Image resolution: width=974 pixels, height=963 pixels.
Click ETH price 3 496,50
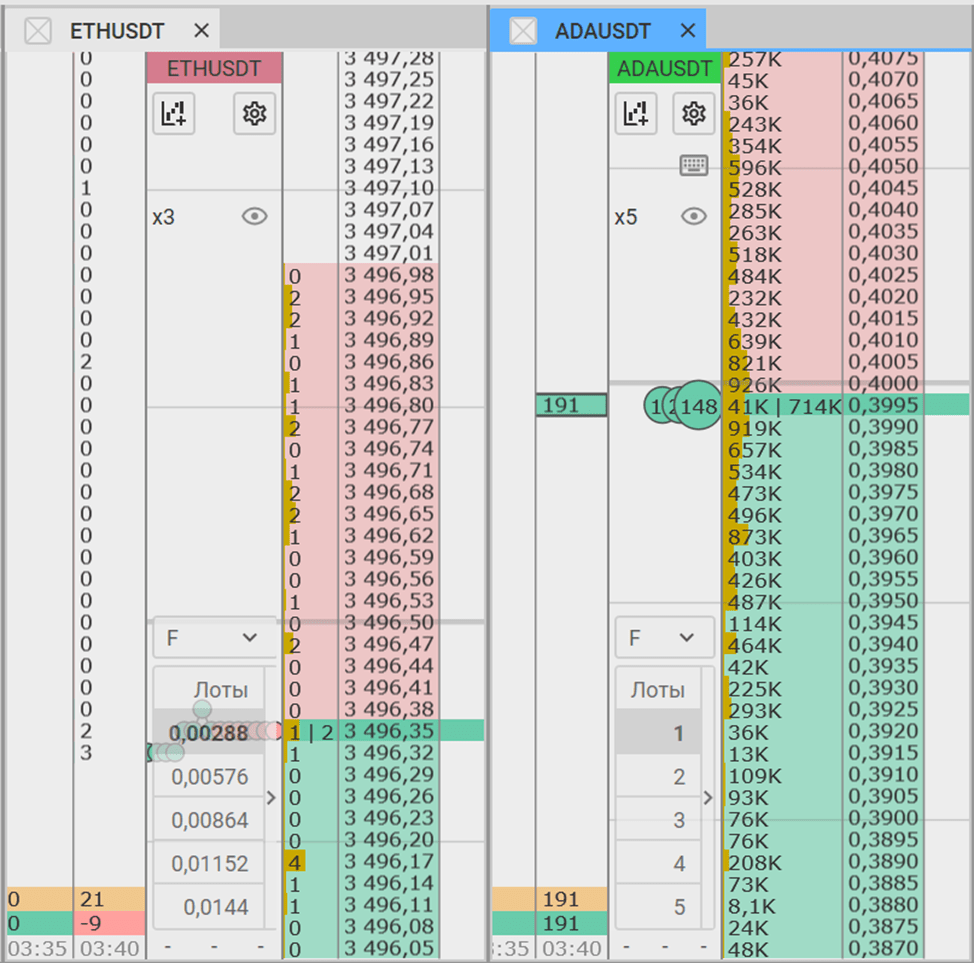389,622
